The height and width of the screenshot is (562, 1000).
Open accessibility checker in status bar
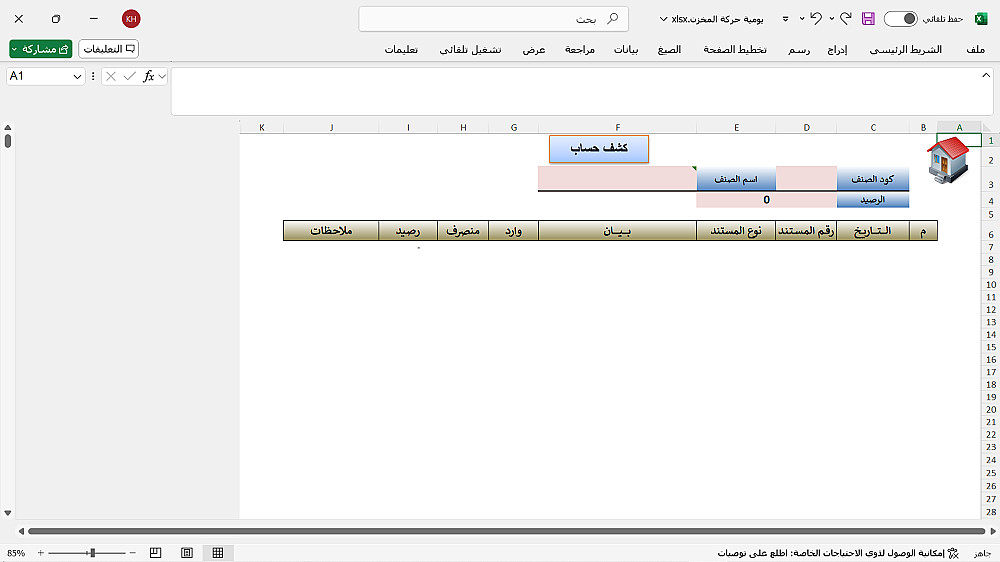(838, 552)
